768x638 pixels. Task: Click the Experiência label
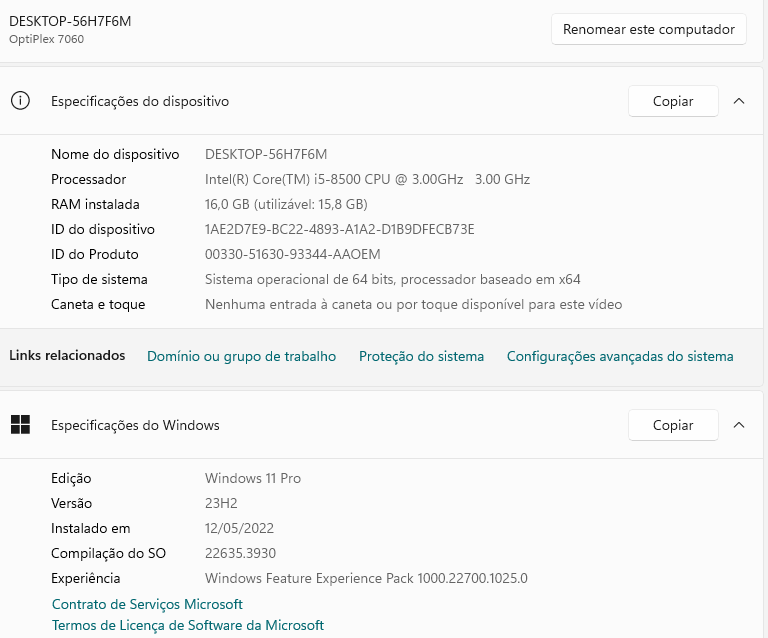pyautogui.click(x=85, y=578)
